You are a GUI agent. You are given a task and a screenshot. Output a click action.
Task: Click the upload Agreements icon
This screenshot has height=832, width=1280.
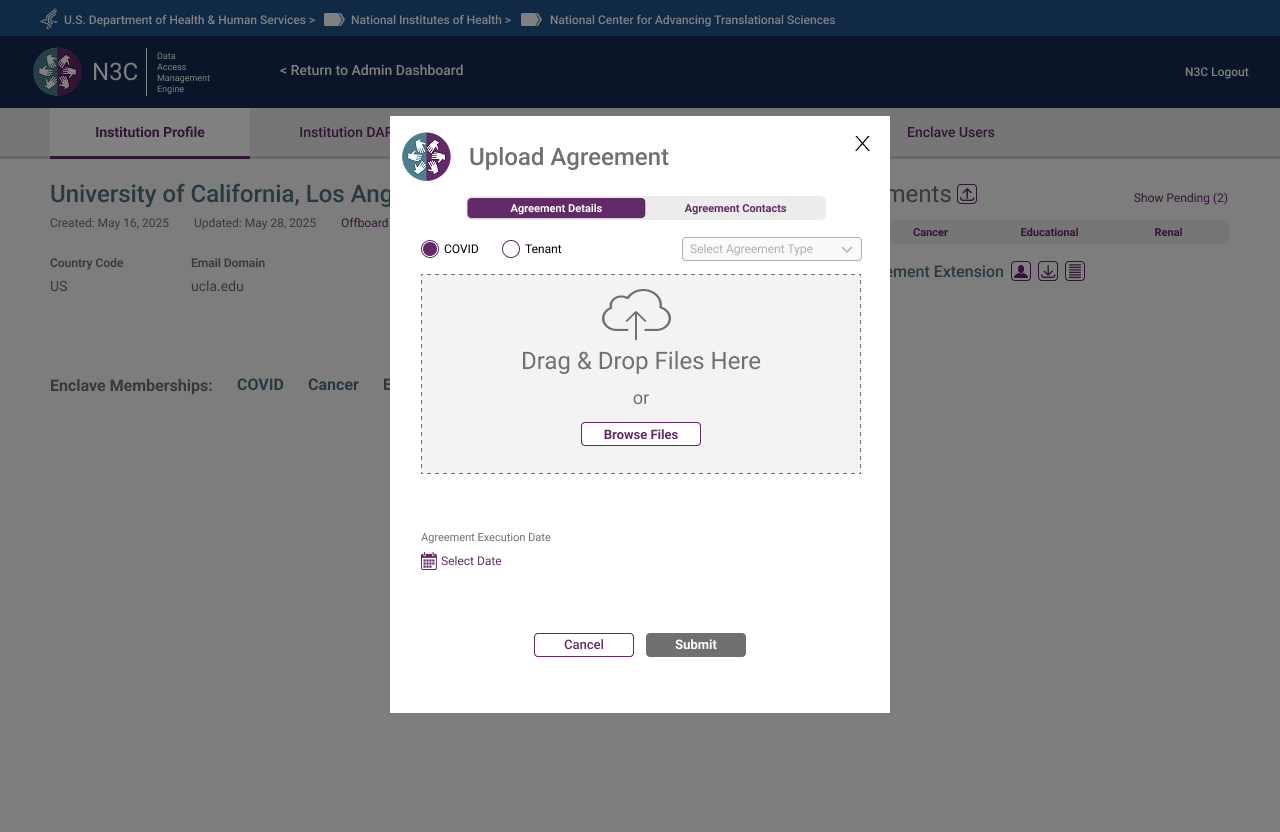click(966, 193)
